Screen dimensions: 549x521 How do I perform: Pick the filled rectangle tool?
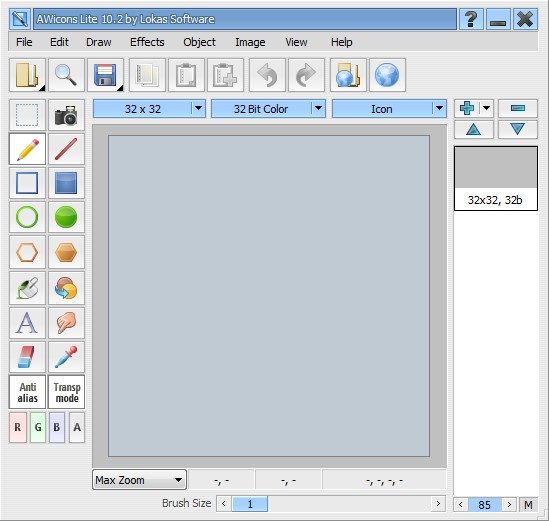pyautogui.click(x=66, y=183)
